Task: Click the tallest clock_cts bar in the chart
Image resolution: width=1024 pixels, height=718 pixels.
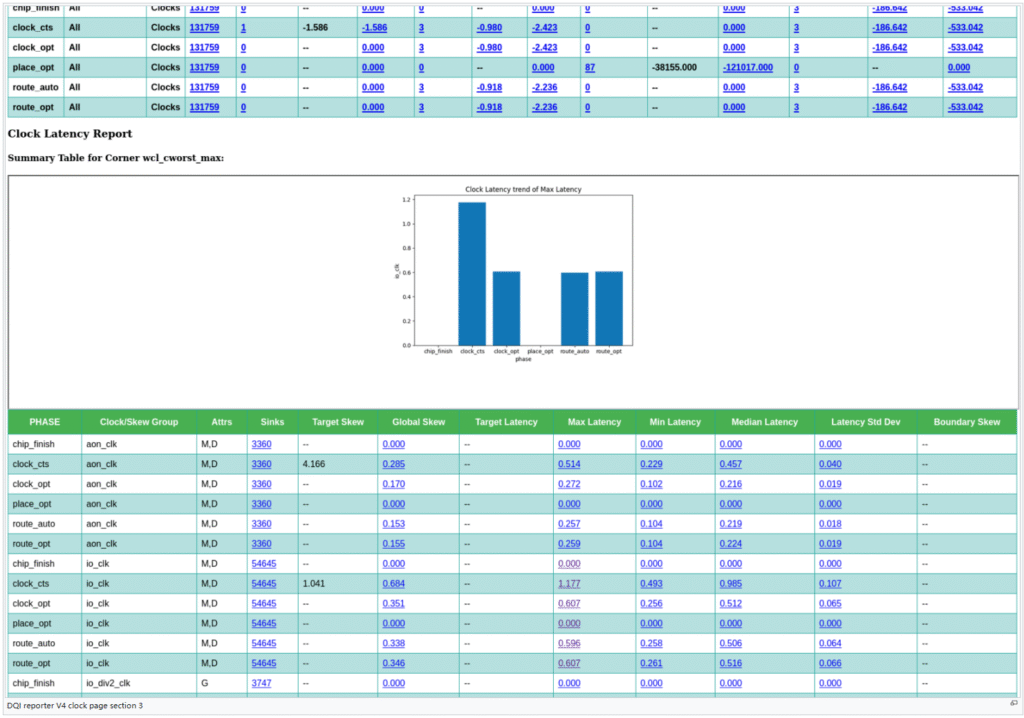Action: (472, 273)
